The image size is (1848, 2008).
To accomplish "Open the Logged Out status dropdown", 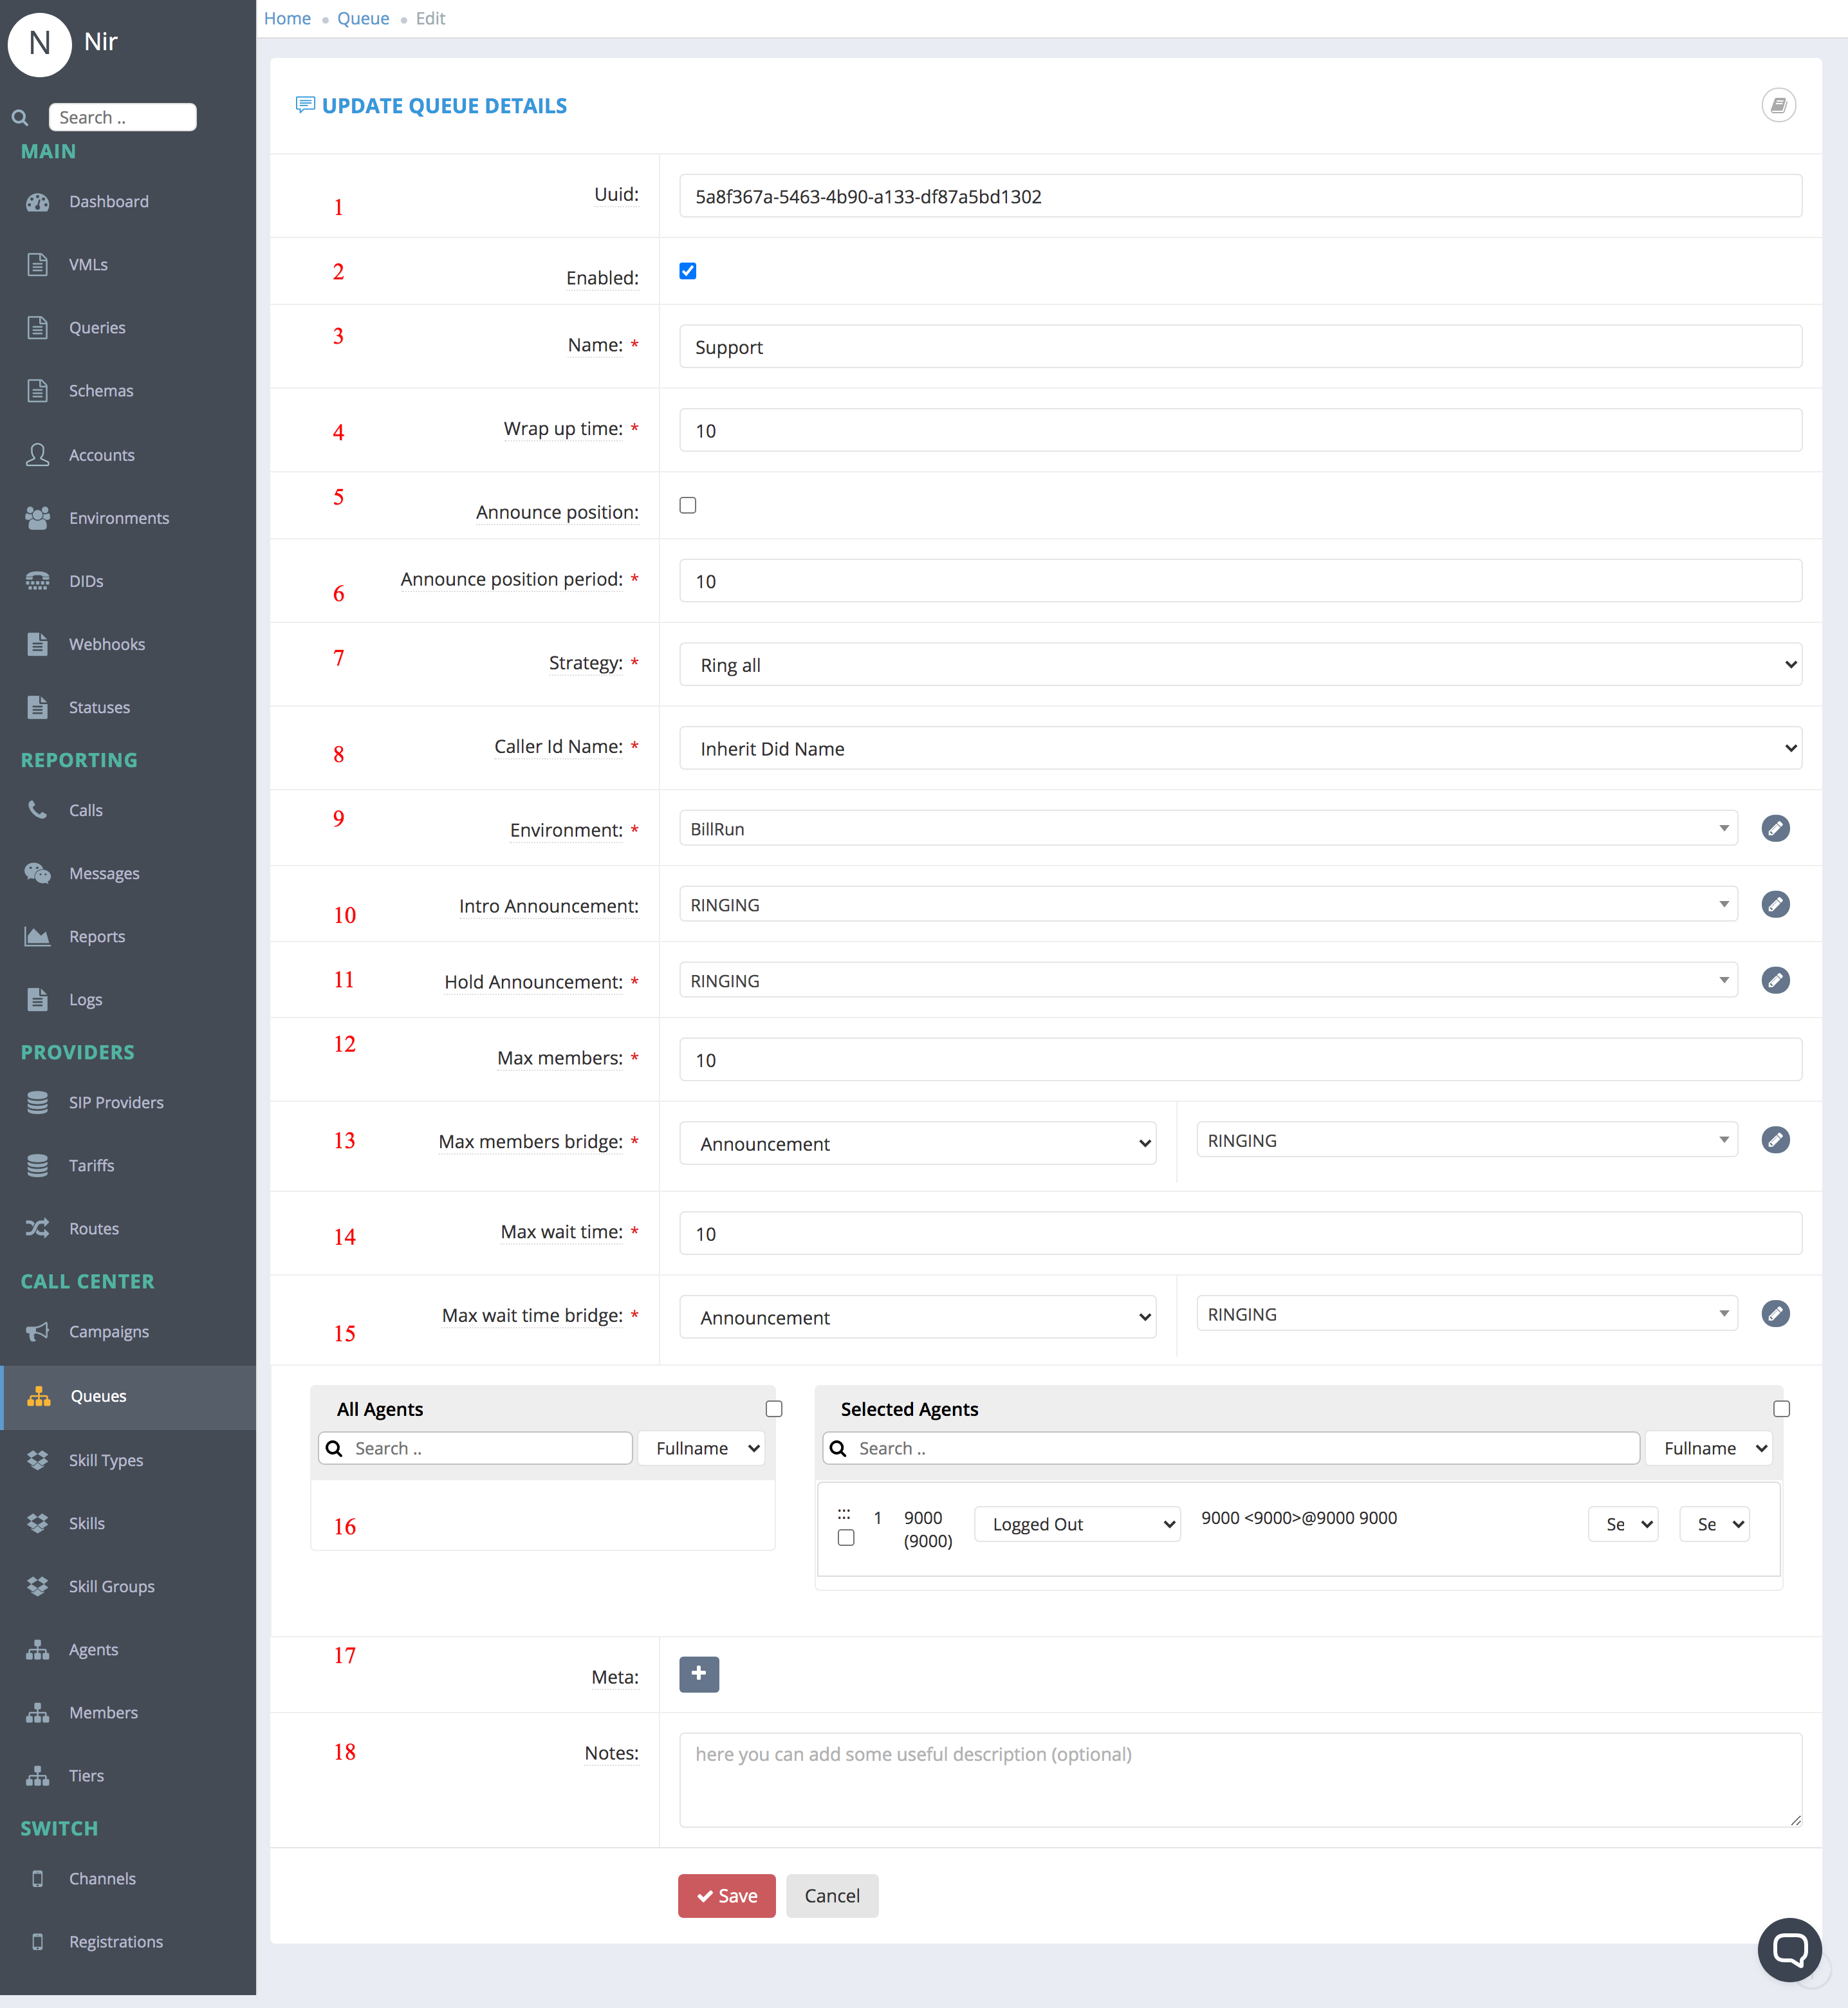I will 1077,1524.
